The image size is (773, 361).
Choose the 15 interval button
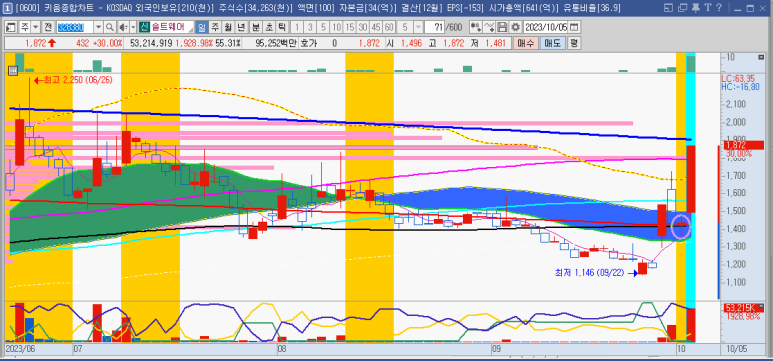pos(350,27)
